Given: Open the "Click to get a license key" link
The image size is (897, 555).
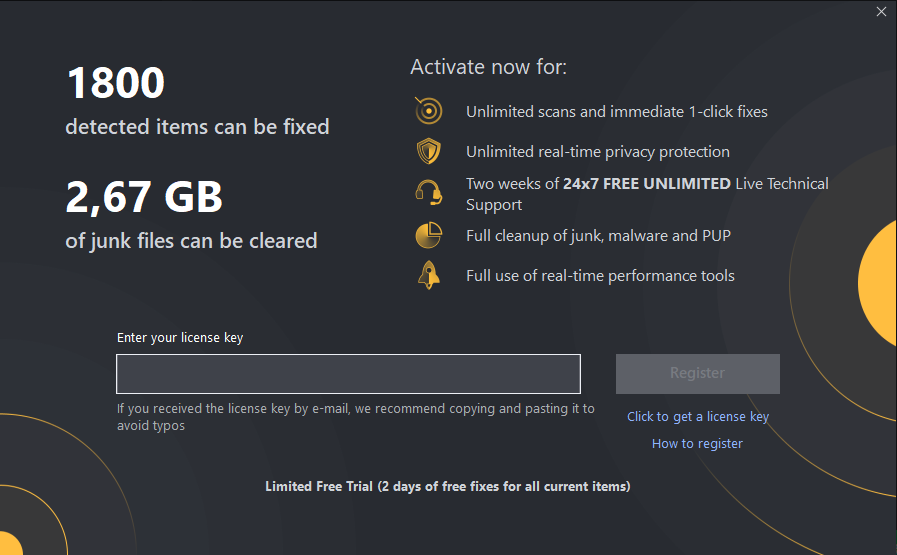Looking at the screenshot, I should click(698, 417).
